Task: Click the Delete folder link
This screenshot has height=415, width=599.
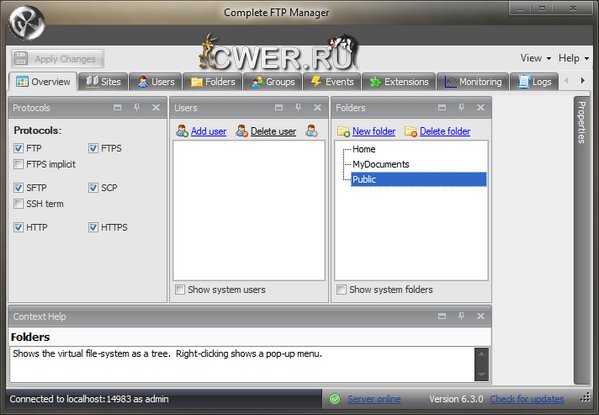Action: pyautogui.click(x=445, y=131)
